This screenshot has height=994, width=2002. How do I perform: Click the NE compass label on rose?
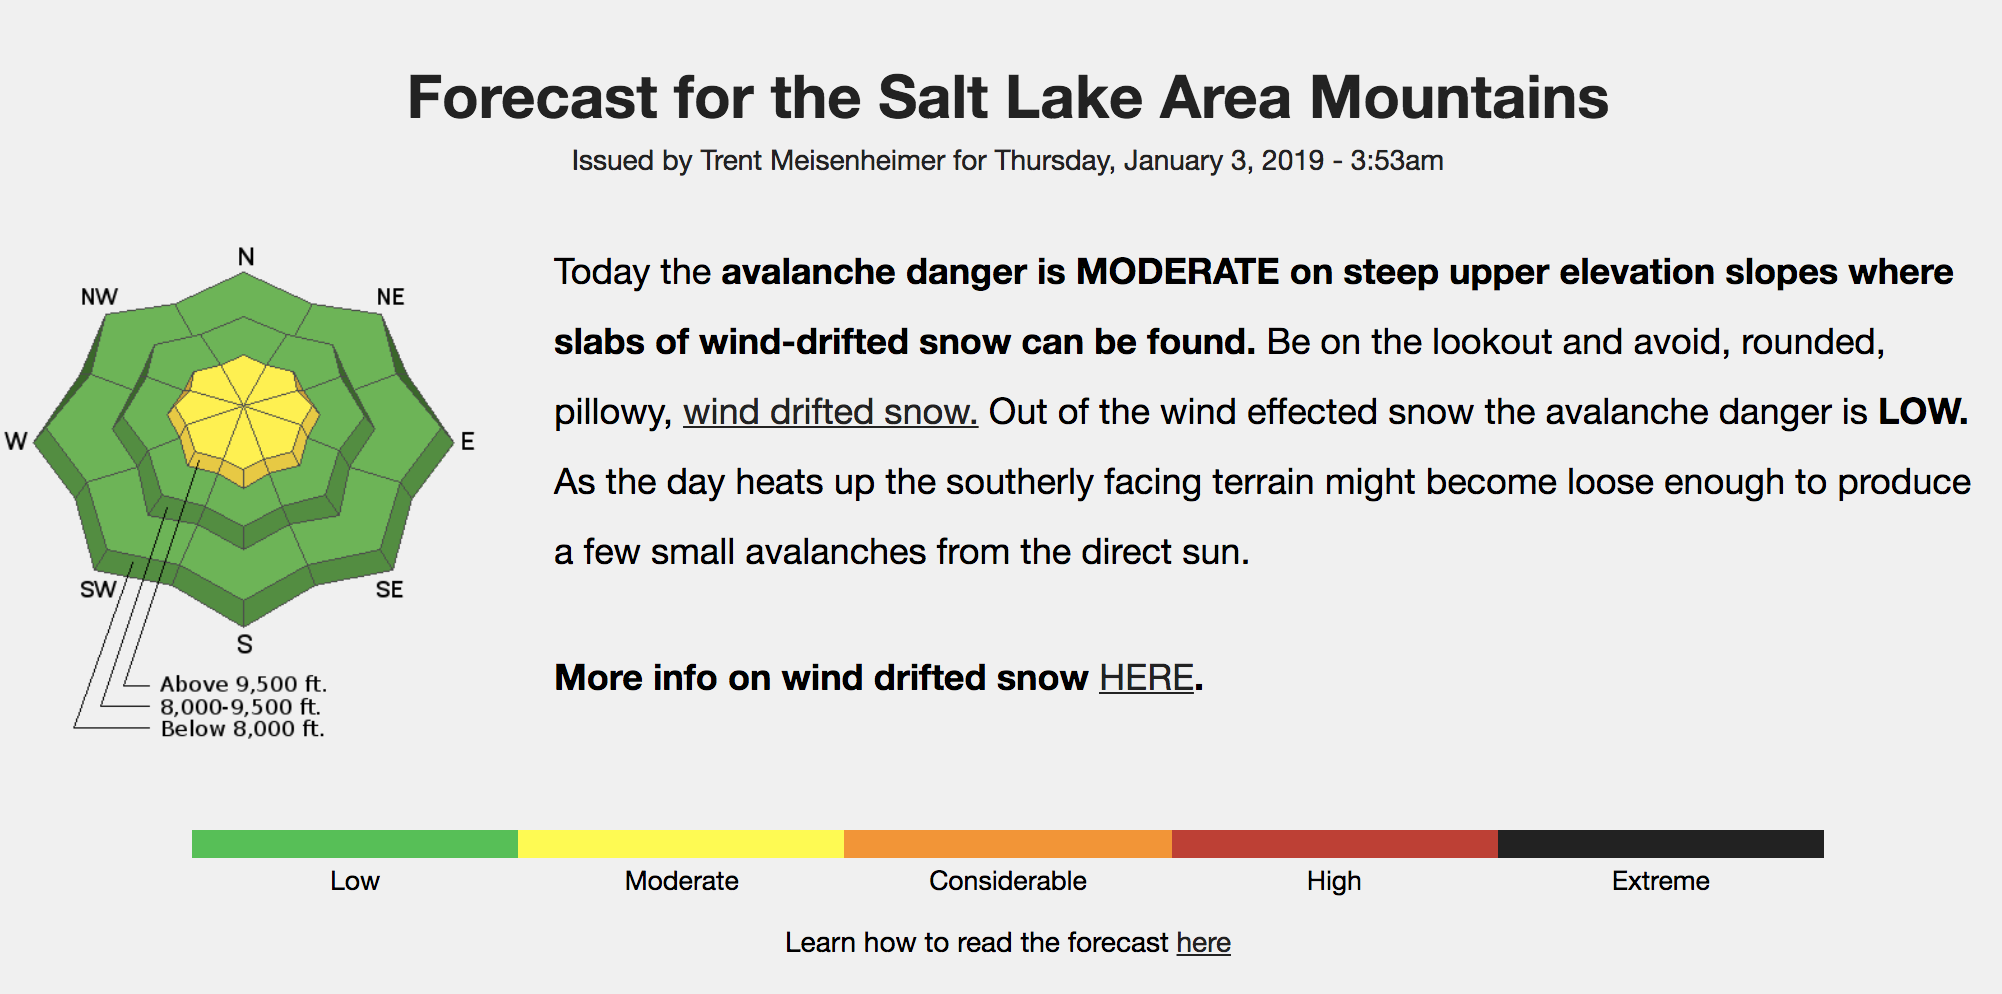tap(390, 297)
